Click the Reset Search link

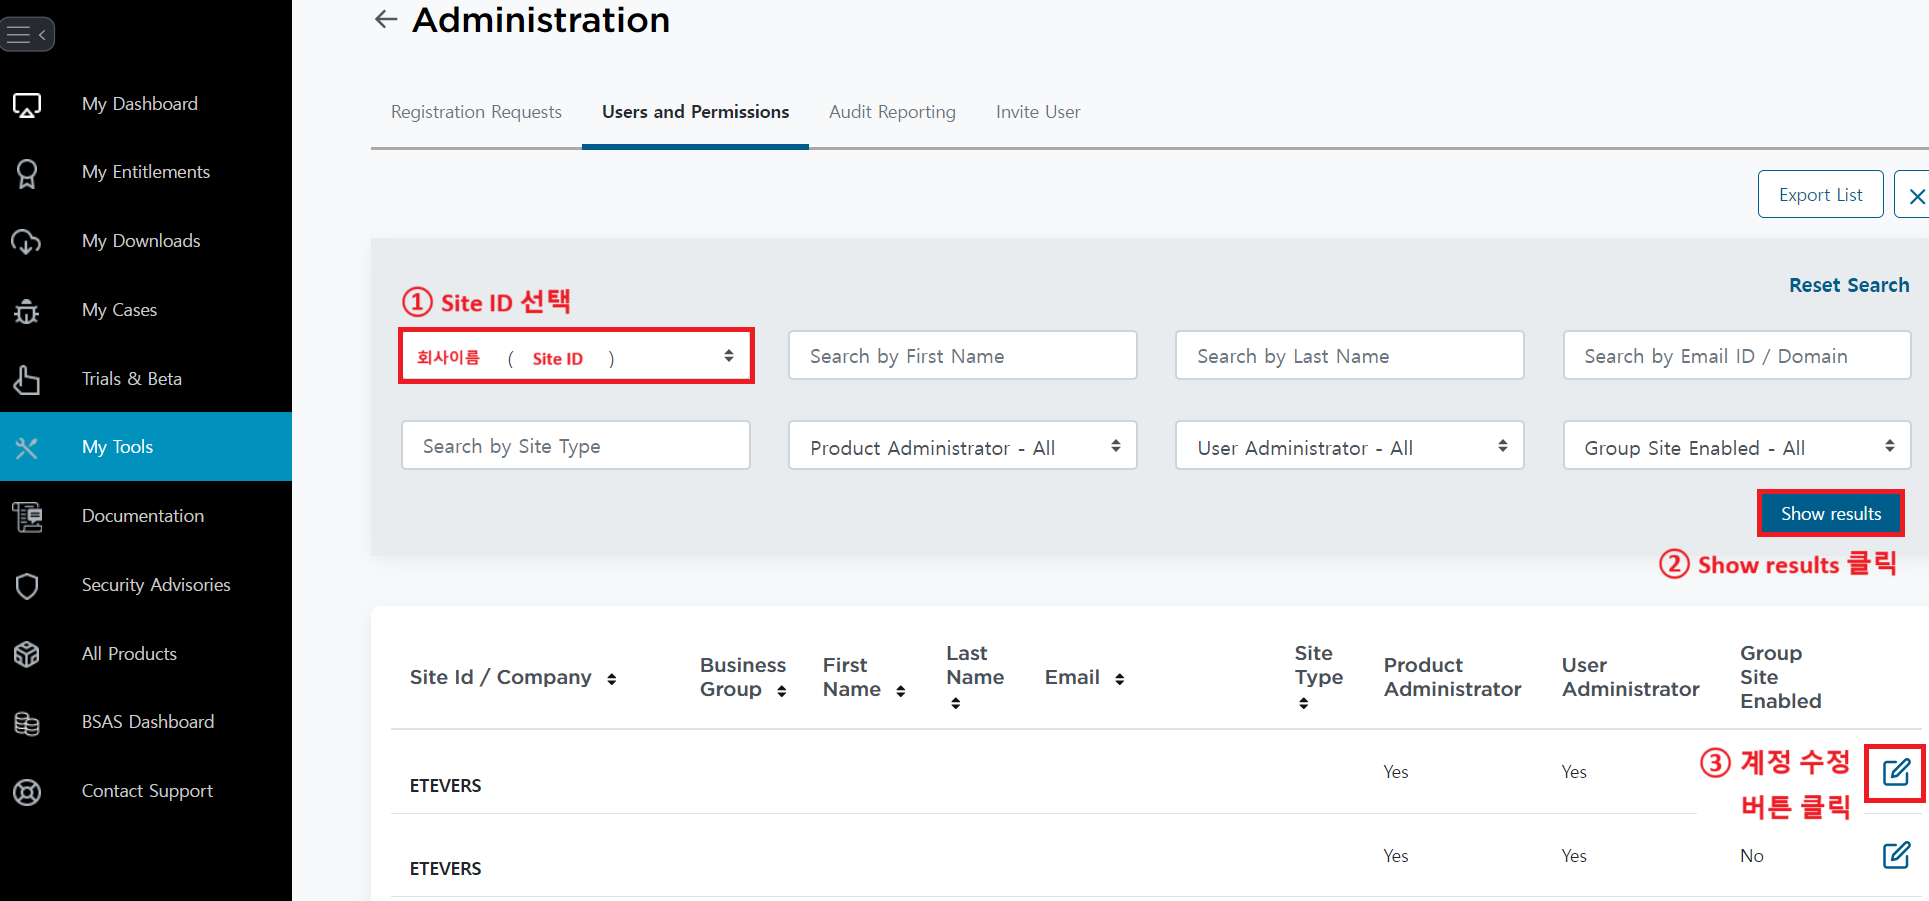coord(1848,285)
